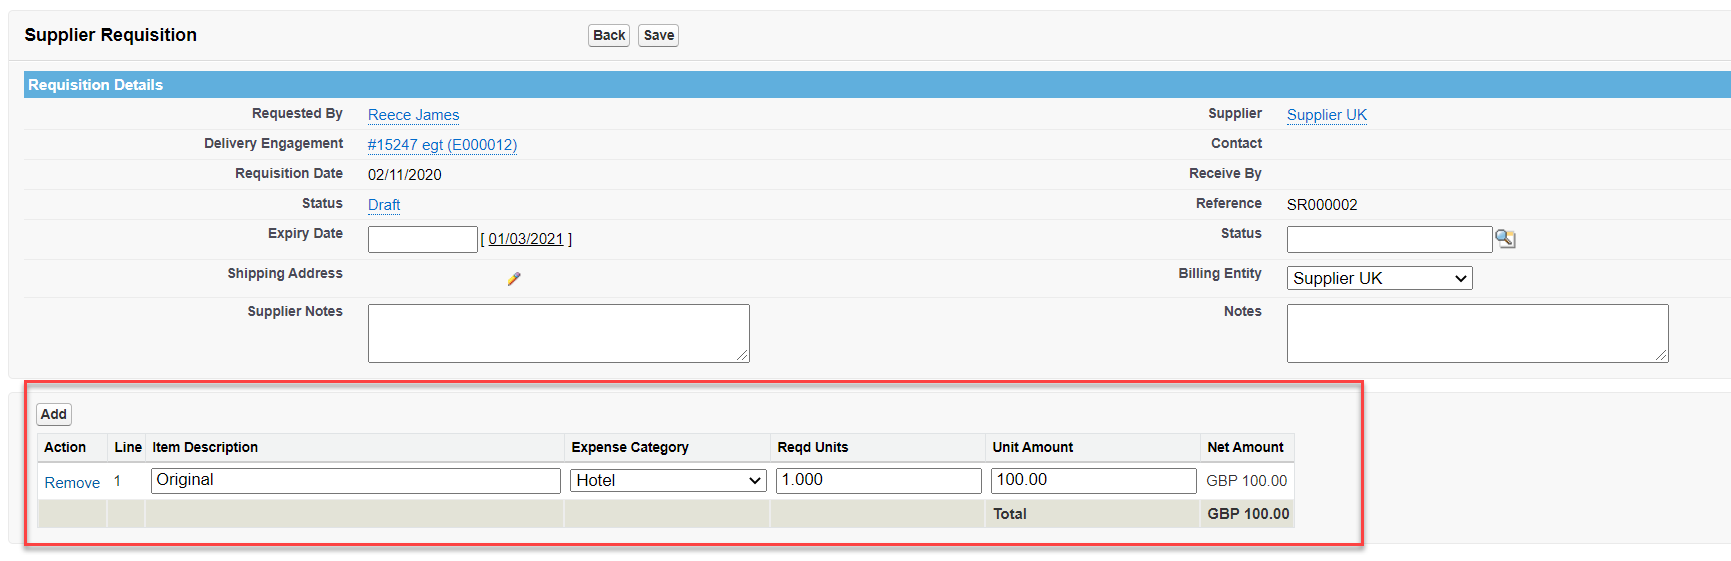Open the Billing Entity dropdown
This screenshot has width=1731, height=561.
(1379, 278)
